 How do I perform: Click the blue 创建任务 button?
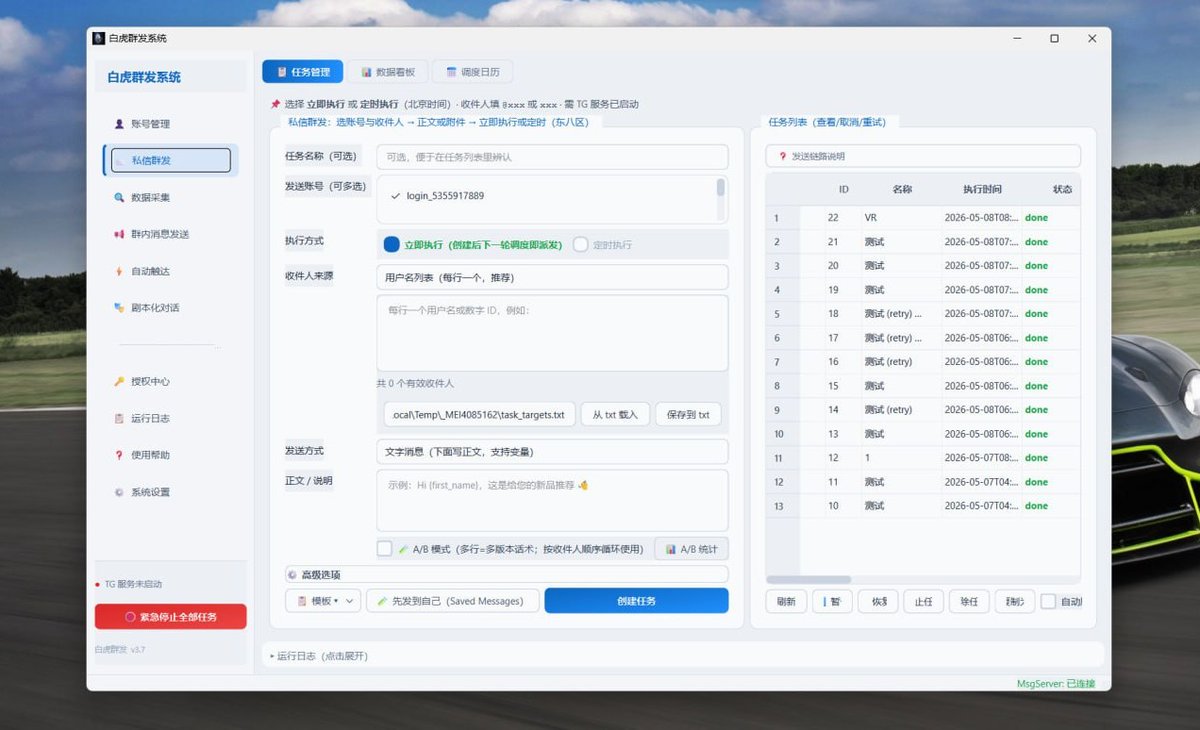(637, 601)
